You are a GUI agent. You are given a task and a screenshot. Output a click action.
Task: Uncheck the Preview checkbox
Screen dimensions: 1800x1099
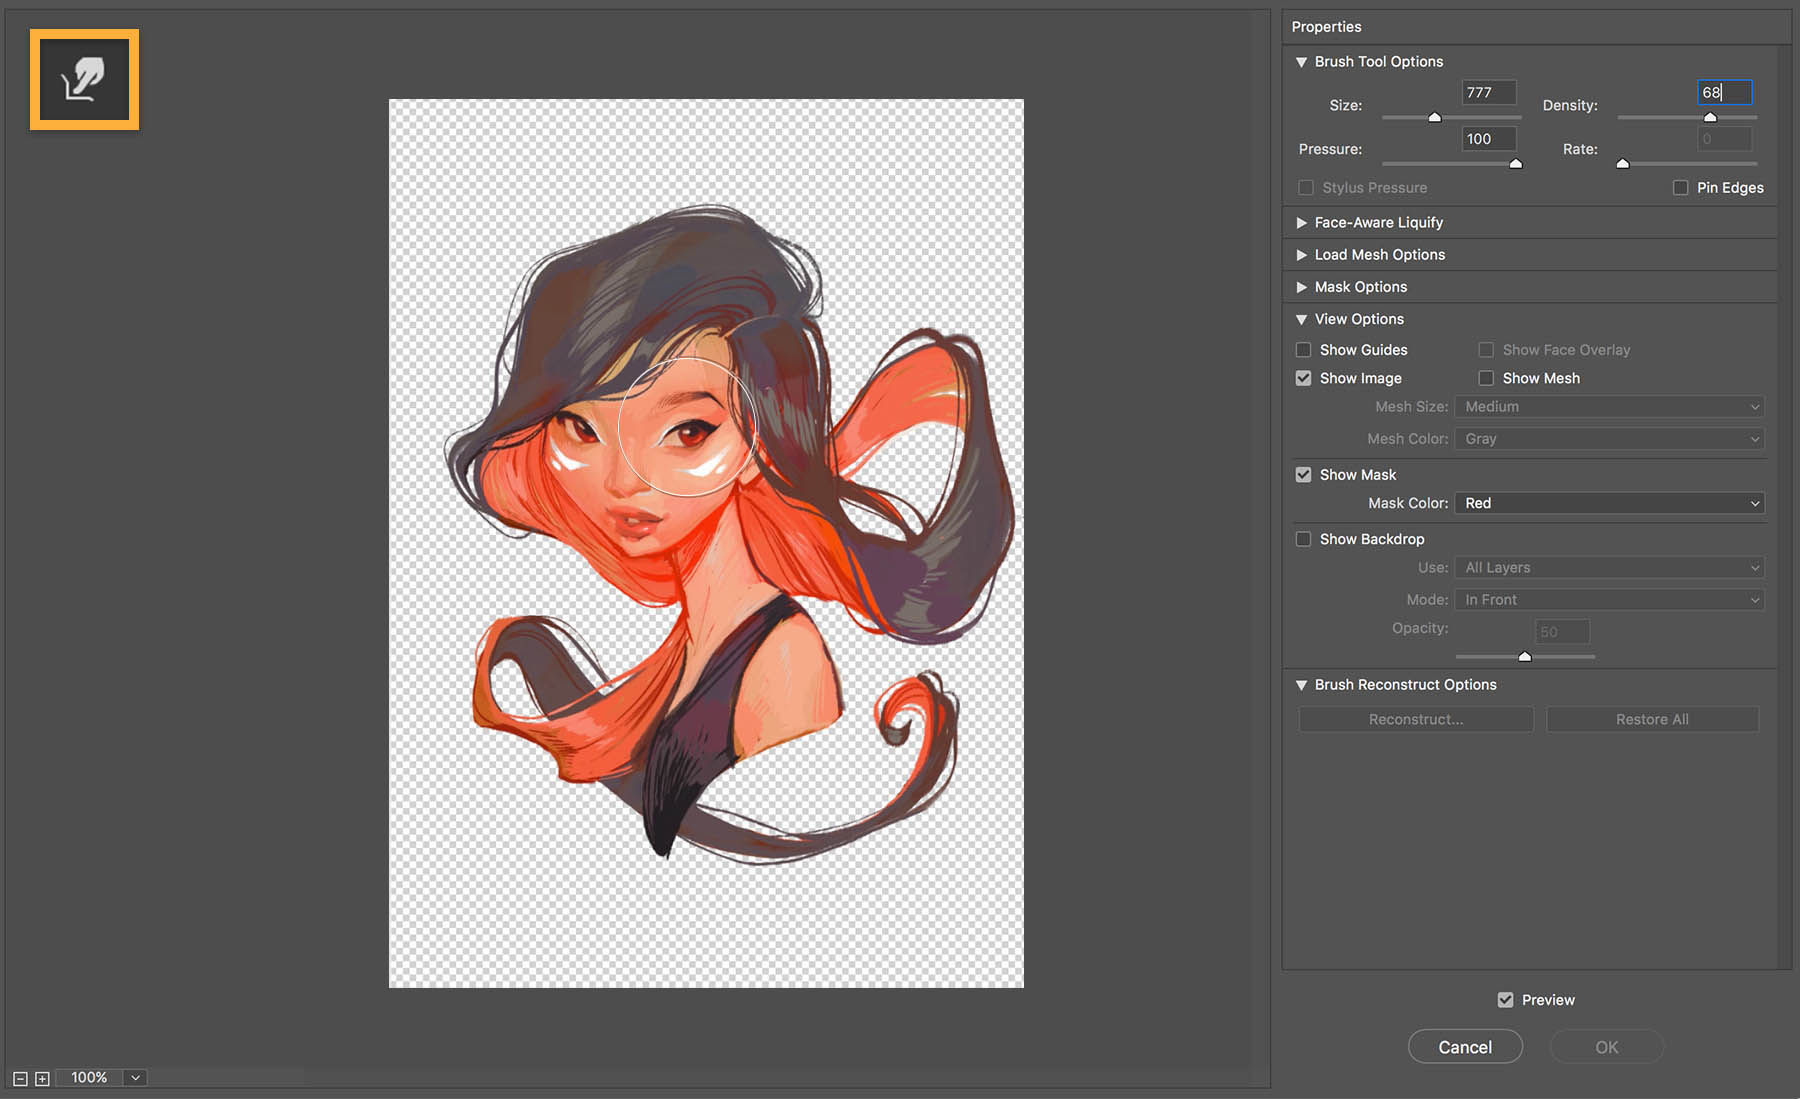coord(1505,999)
